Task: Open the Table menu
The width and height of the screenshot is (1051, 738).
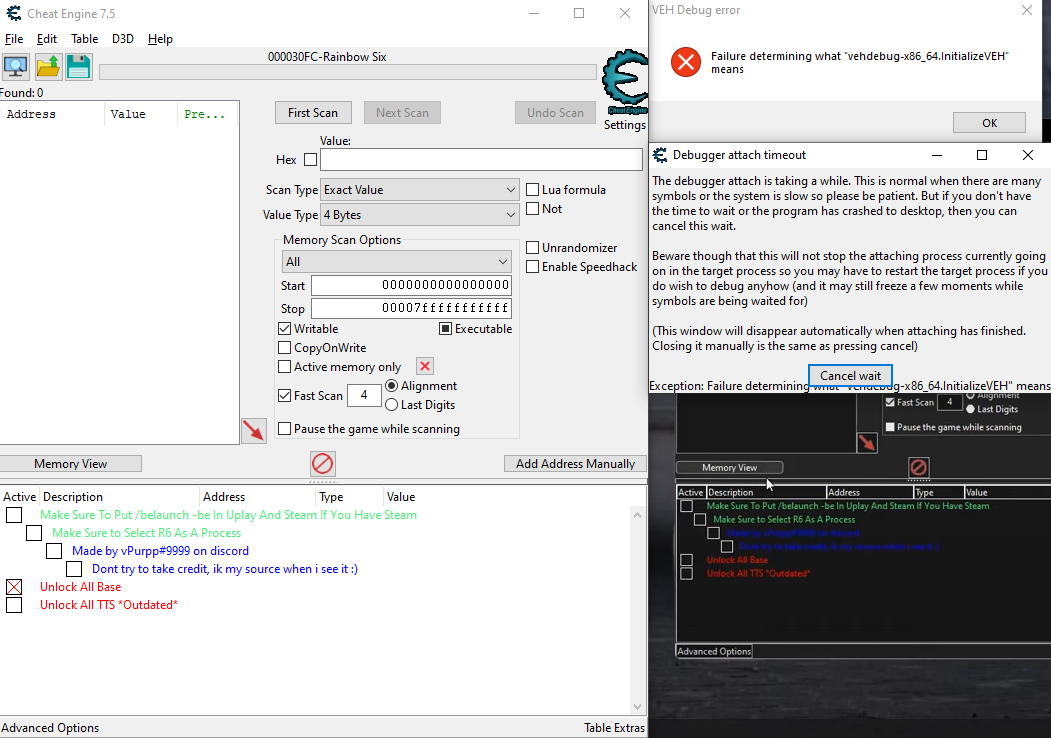Action: tap(84, 39)
